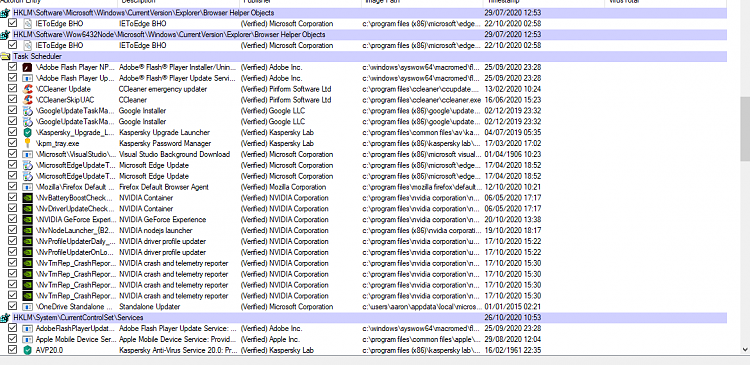The width and height of the screenshot is (750, 365).
Task: Click the NVIDIA GeForce Experi... entry icon
Action: pos(27,220)
